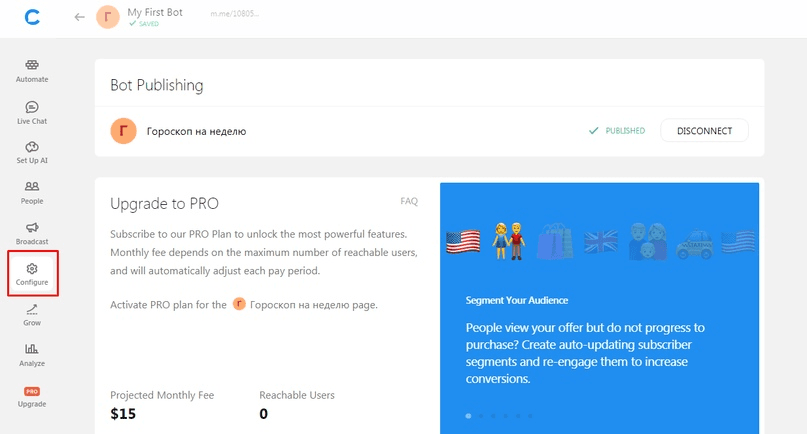Image resolution: width=807 pixels, height=434 pixels.
Task: Open the Grow section
Action: click(32, 315)
